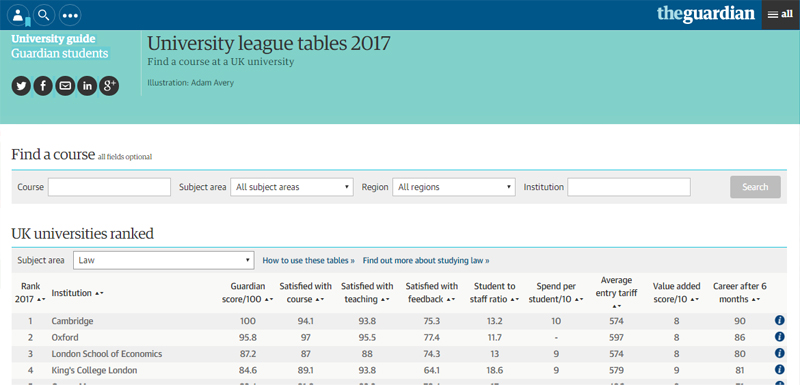Sort by Guardian score/100 column
The image size is (800, 385).
pos(247,293)
